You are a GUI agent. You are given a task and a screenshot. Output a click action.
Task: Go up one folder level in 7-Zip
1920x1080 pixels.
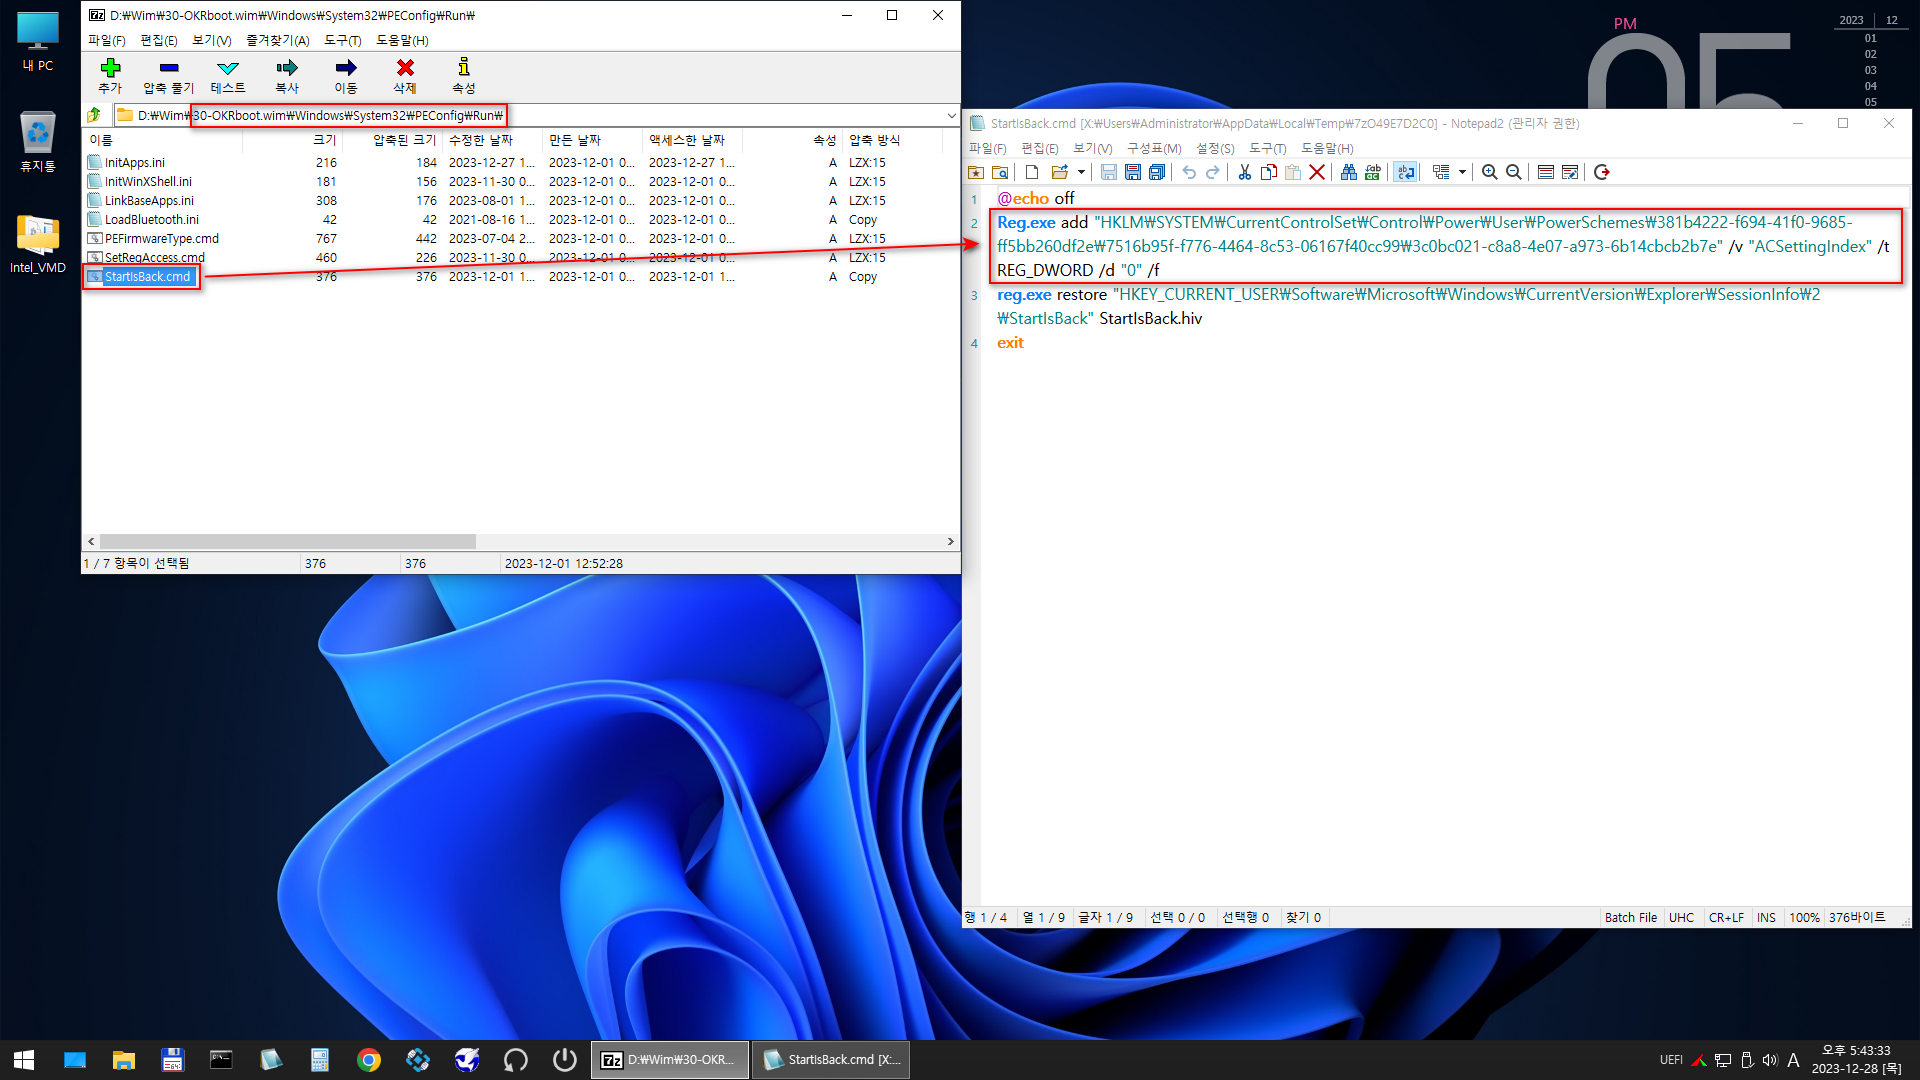pos(94,115)
